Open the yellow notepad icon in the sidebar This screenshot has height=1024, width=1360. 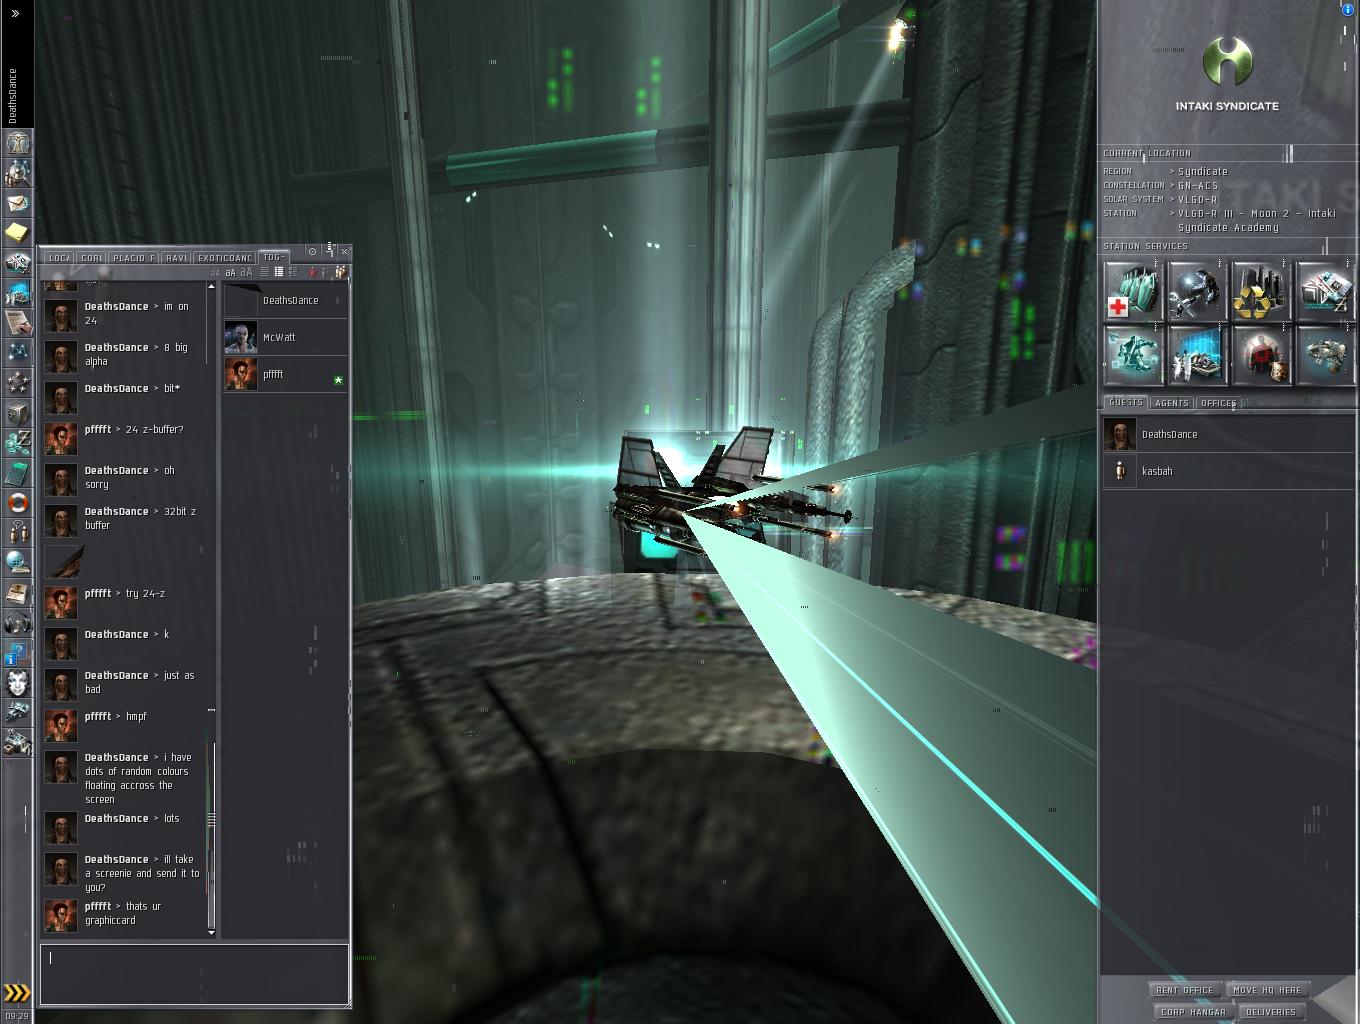point(17,233)
